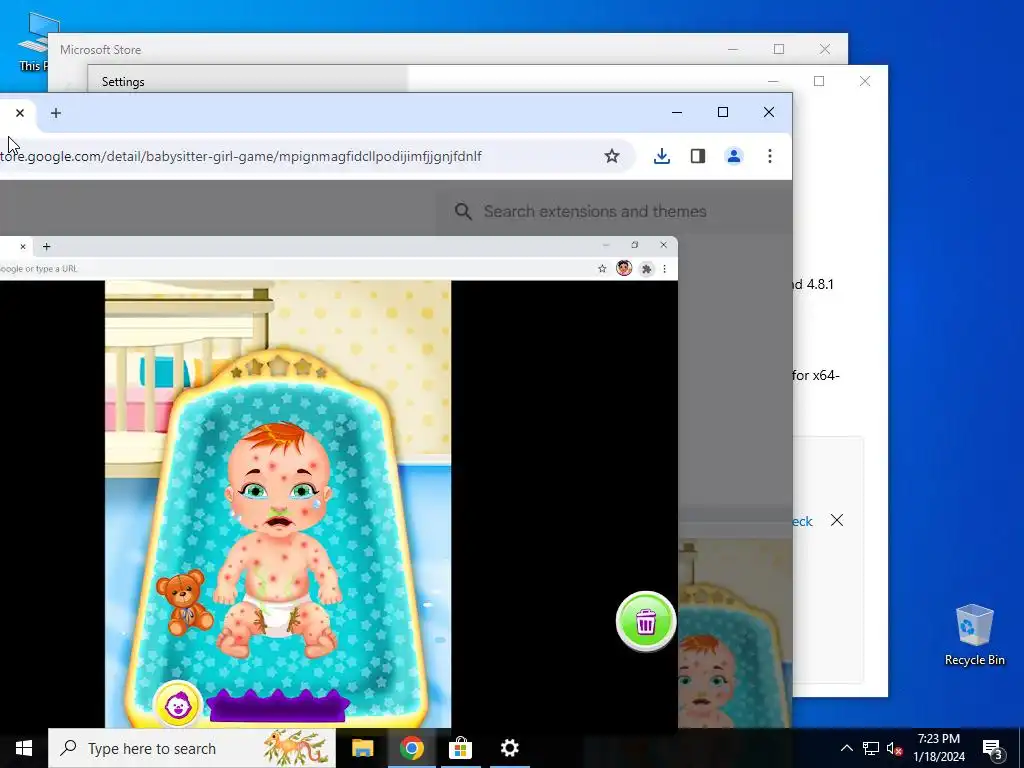Click the Microsoft Store window title
This screenshot has height=768, width=1024.
[101, 50]
